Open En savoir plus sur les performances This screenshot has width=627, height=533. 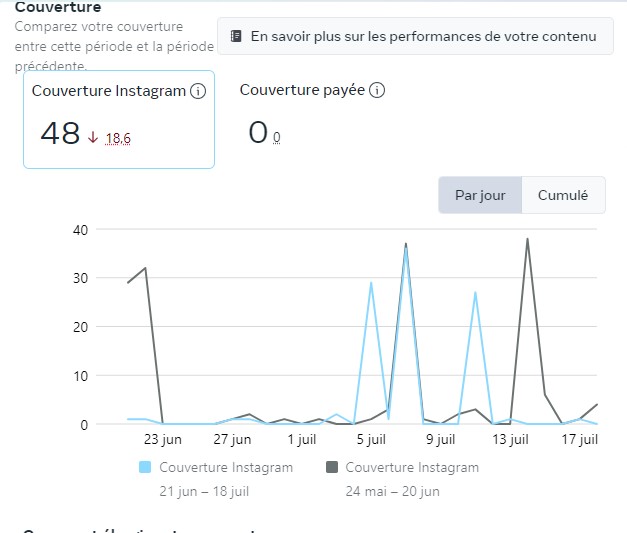pos(415,36)
